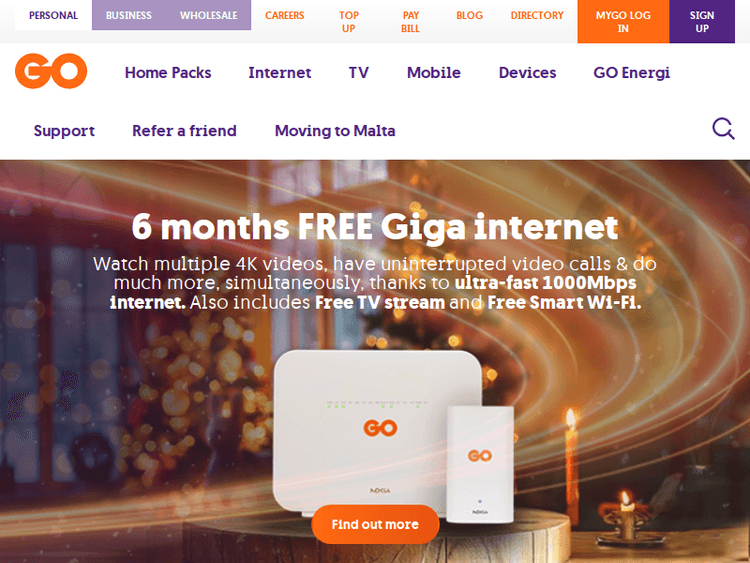Open the GO Energi menu item
The height and width of the screenshot is (563, 750).
pos(631,73)
